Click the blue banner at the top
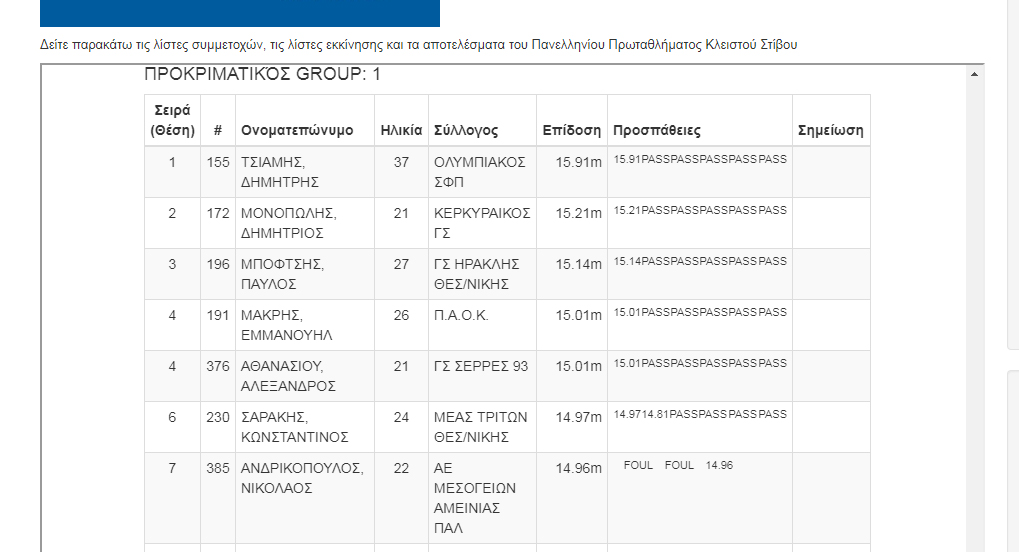 [240, 13]
